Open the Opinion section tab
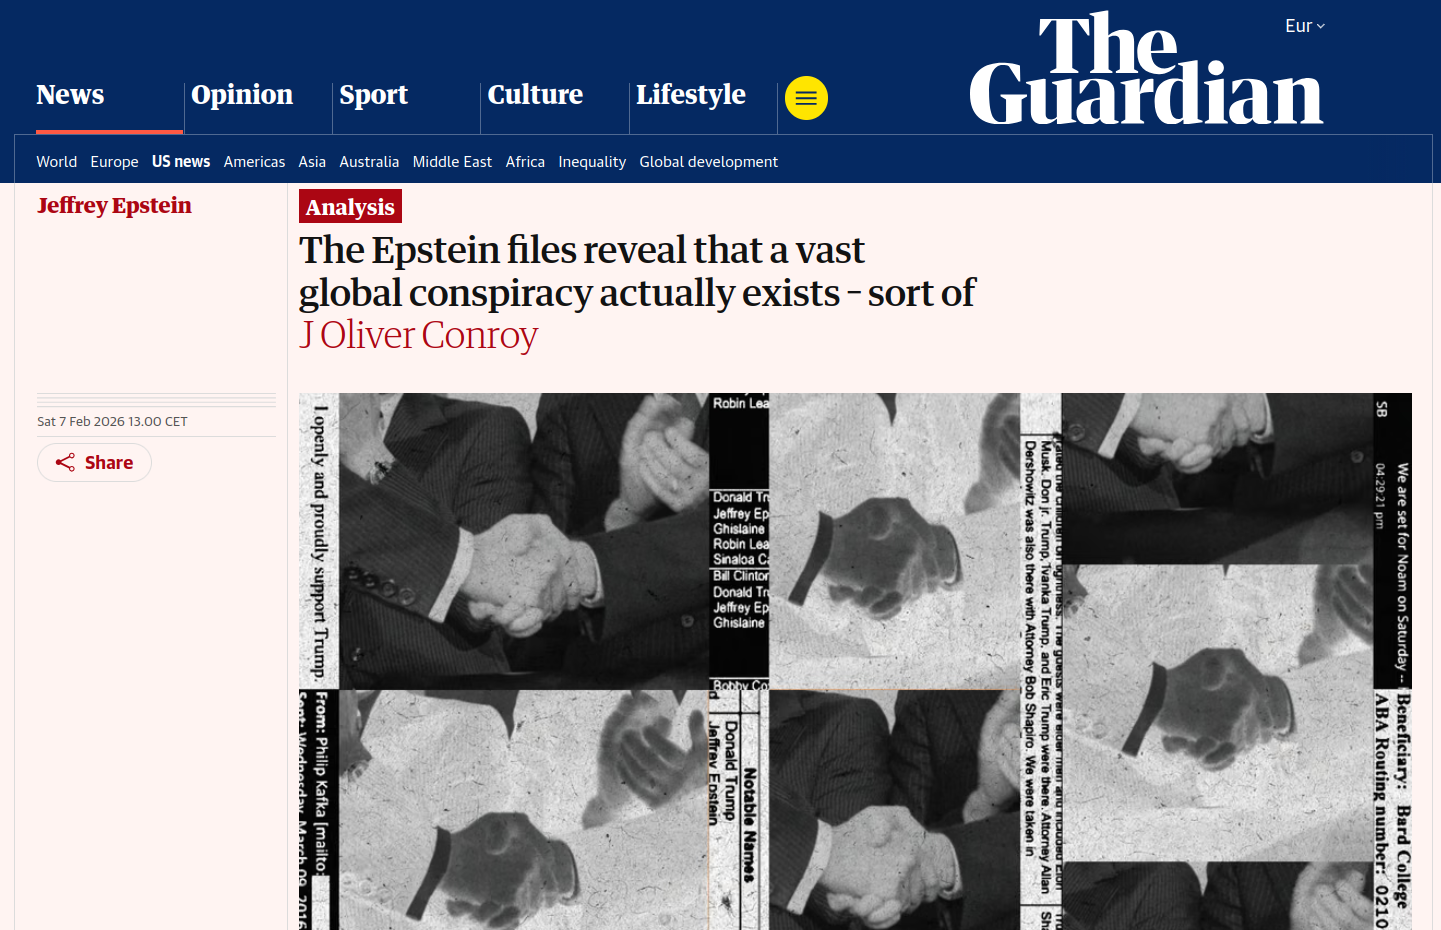 [242, 95]
